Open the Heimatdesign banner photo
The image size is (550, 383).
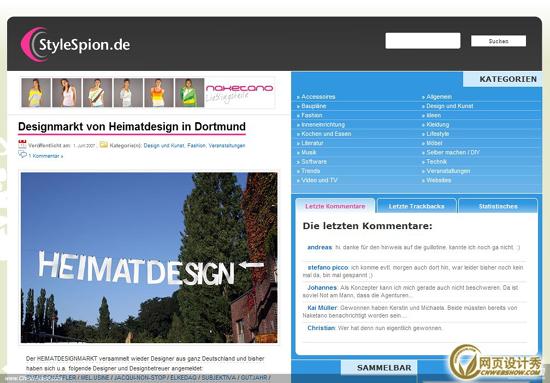(x=149, y=257)
